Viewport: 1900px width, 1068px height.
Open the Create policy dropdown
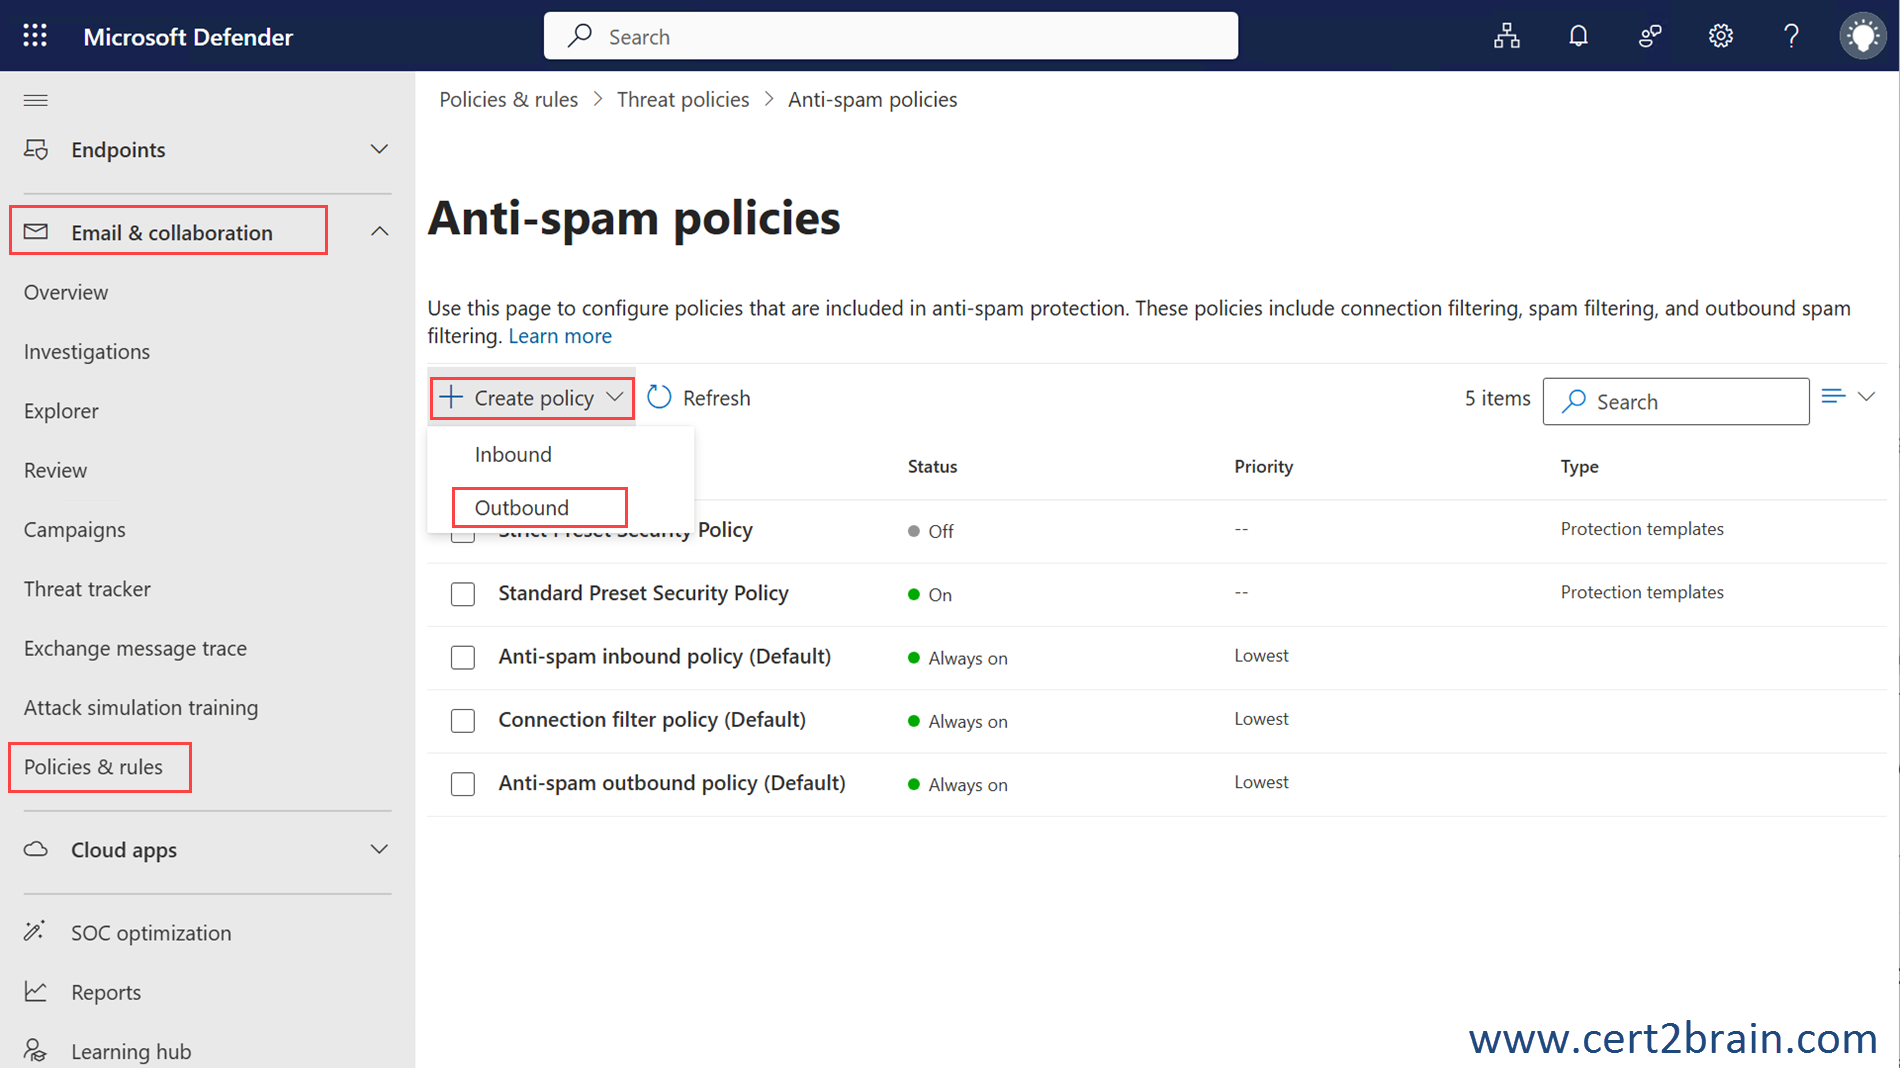point(532,398)
